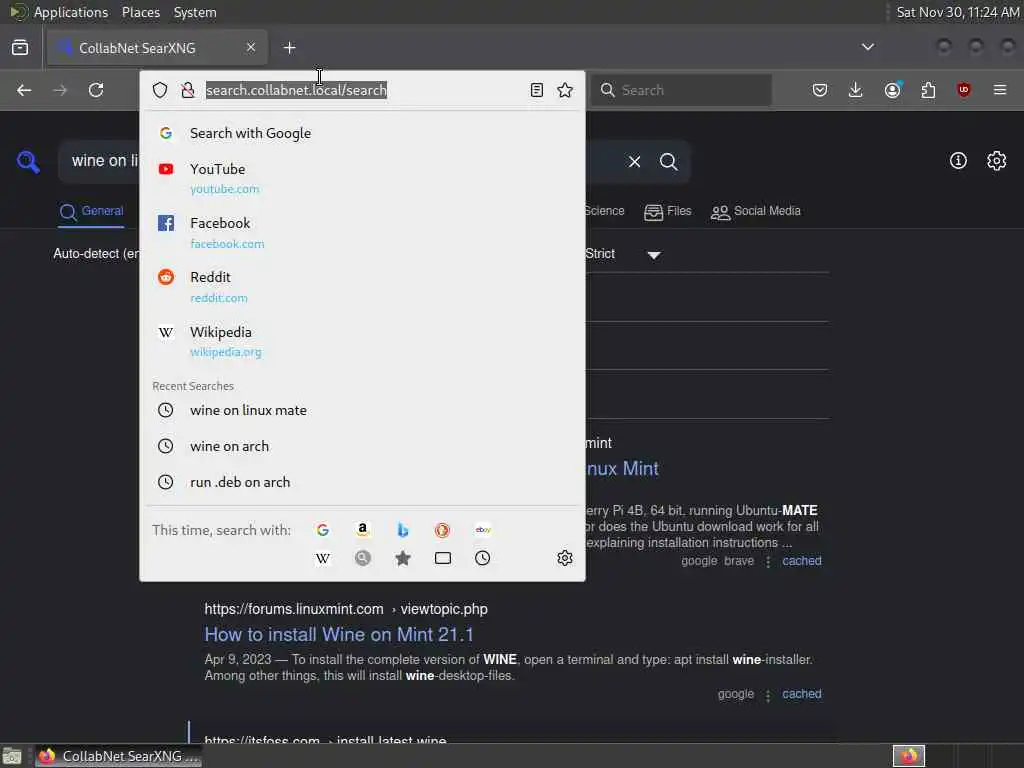Open the connection not secure lock icon

188,90
